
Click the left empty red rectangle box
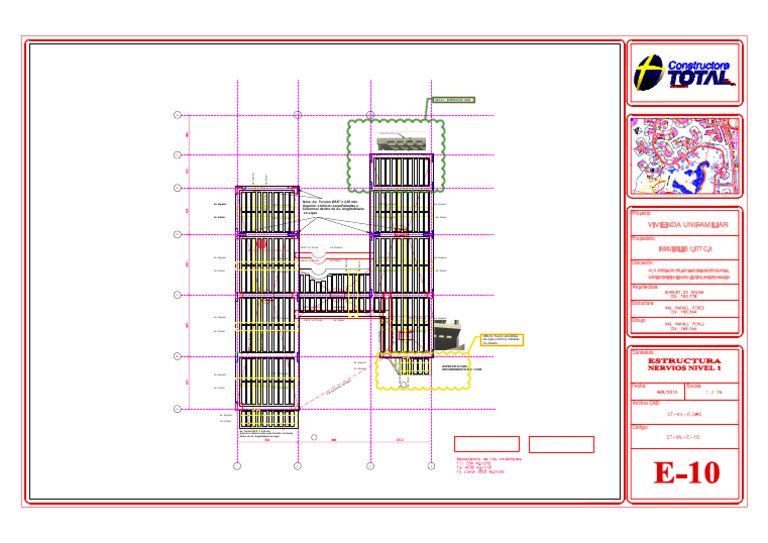tap(487, 444)
